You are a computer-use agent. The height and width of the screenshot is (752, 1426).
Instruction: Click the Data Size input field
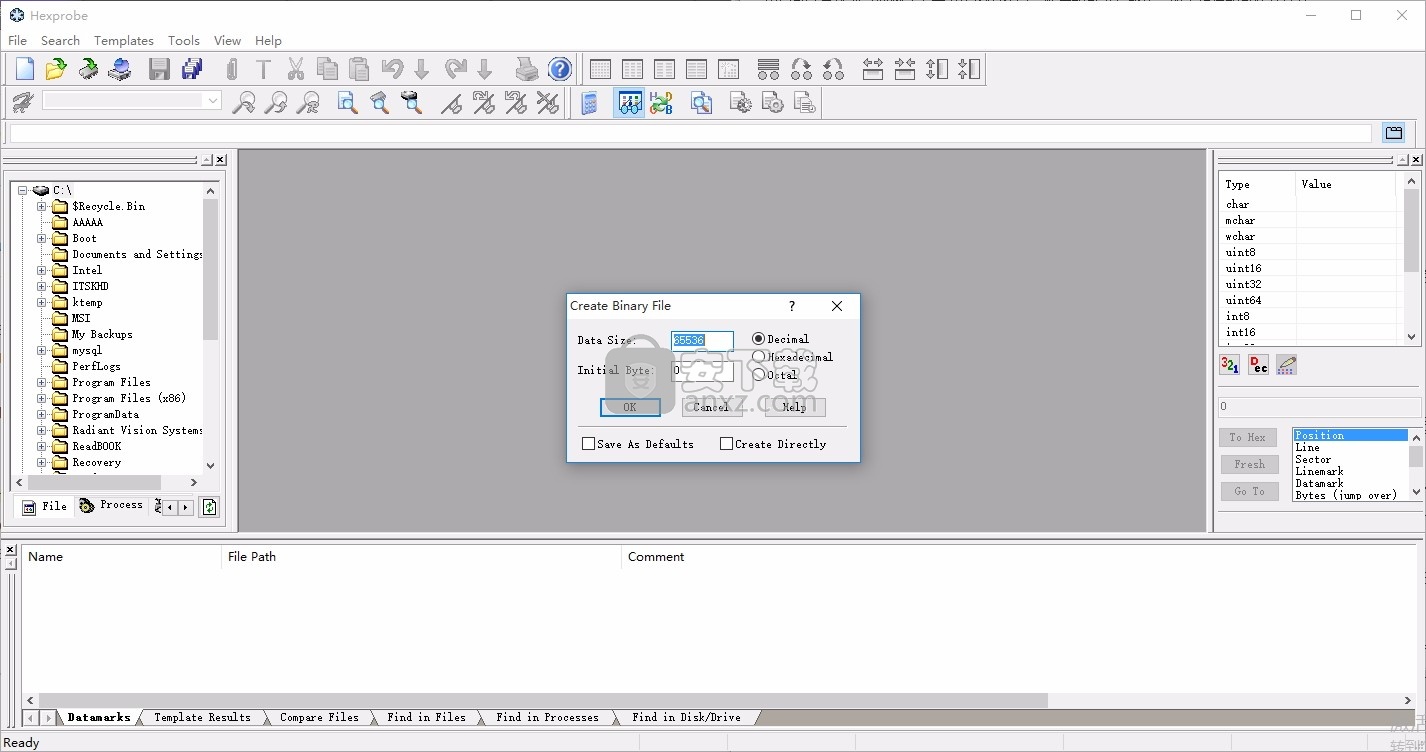click(702, 340)
